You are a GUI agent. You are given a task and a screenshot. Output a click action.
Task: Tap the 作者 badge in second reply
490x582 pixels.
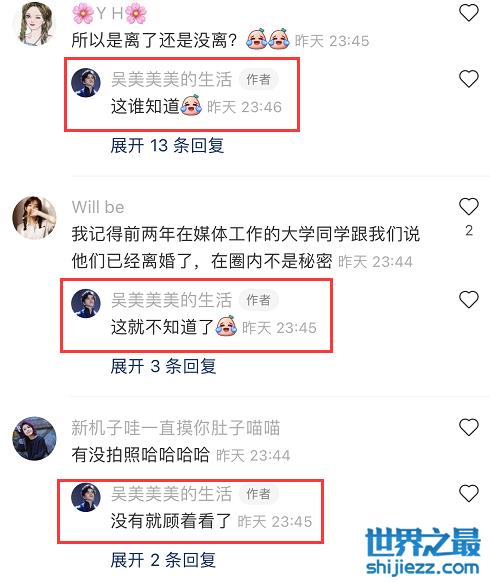point(258,300)
